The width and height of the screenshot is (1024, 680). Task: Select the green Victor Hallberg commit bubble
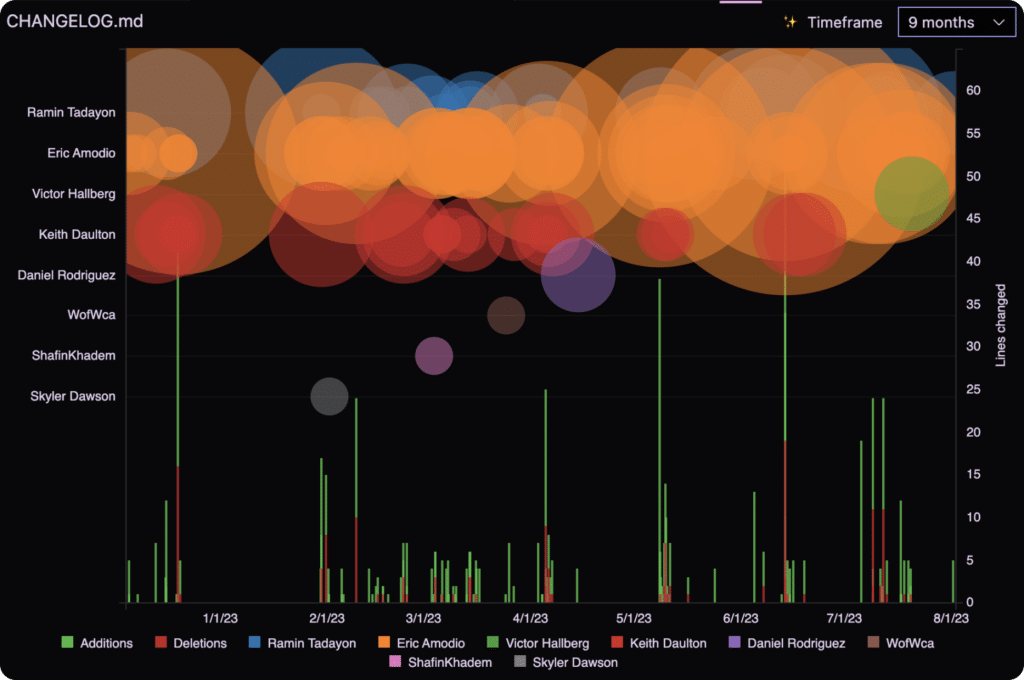tap(911, 193)
